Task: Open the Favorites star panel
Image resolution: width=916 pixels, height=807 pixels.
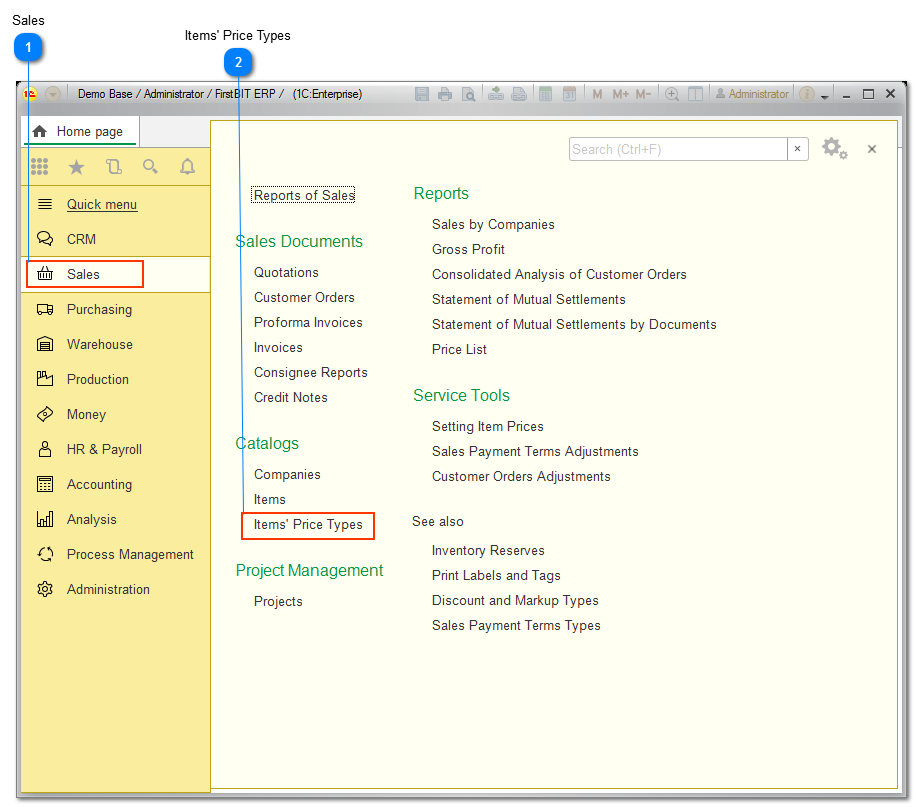Action: coord(76,166)
